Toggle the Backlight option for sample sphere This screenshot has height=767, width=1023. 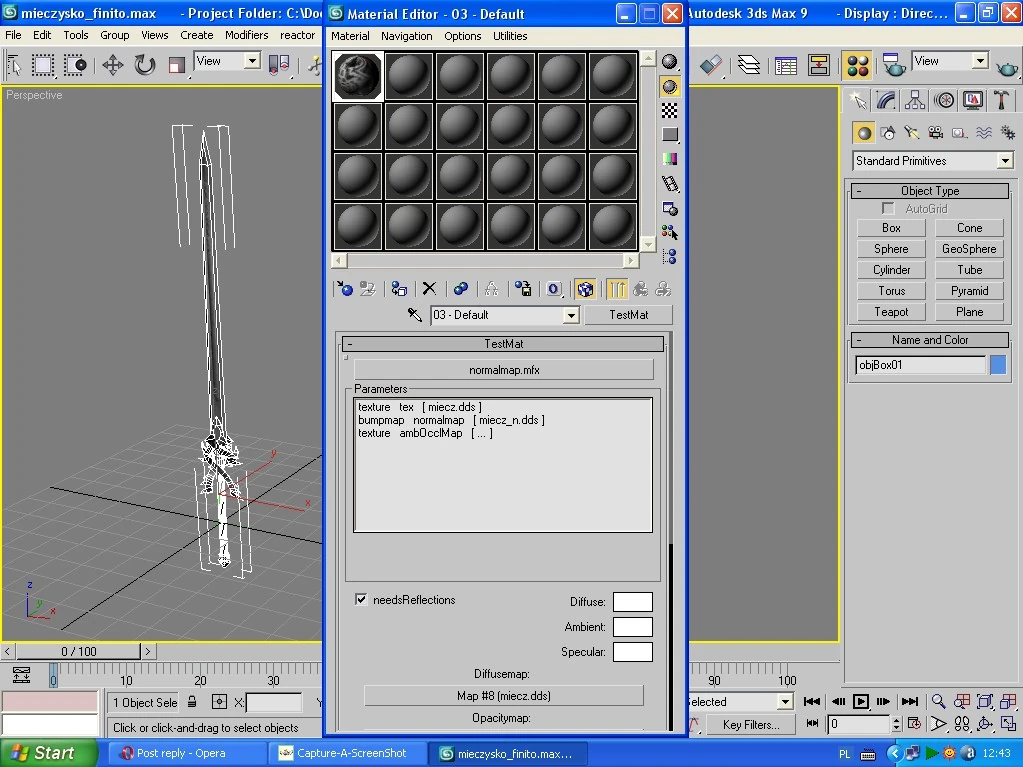(x=670, y=86)
